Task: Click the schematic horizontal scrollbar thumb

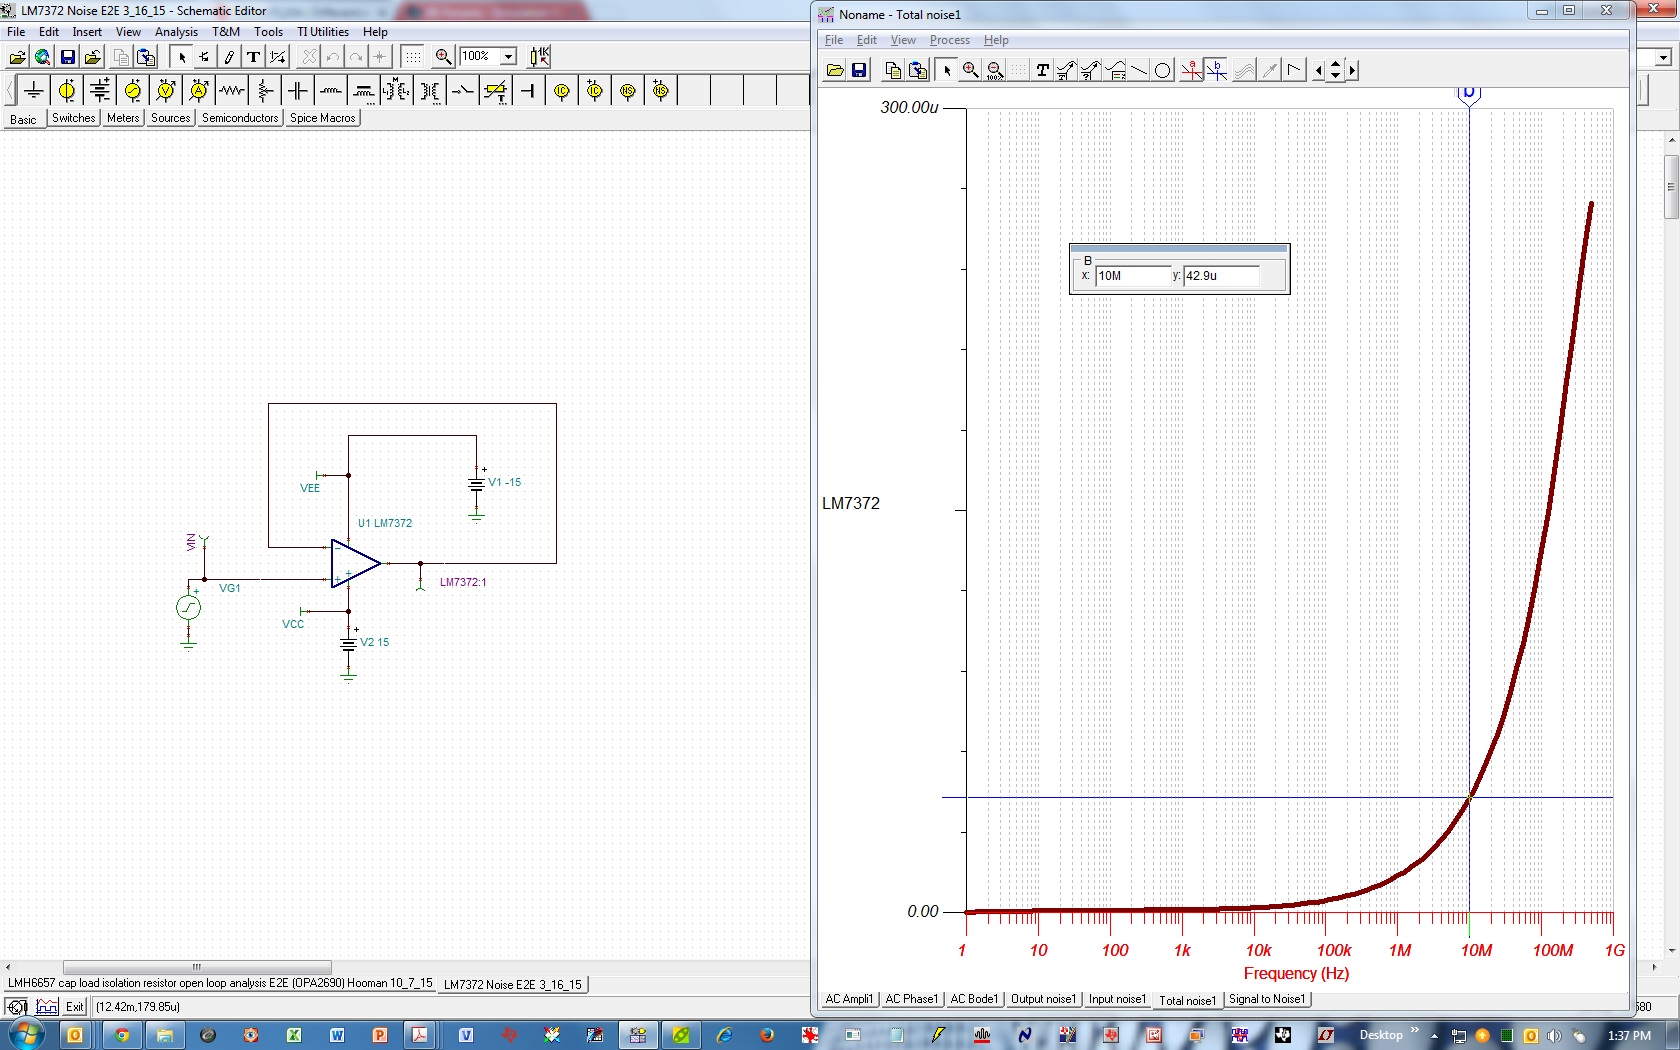Action: click(x=197, y=967)
